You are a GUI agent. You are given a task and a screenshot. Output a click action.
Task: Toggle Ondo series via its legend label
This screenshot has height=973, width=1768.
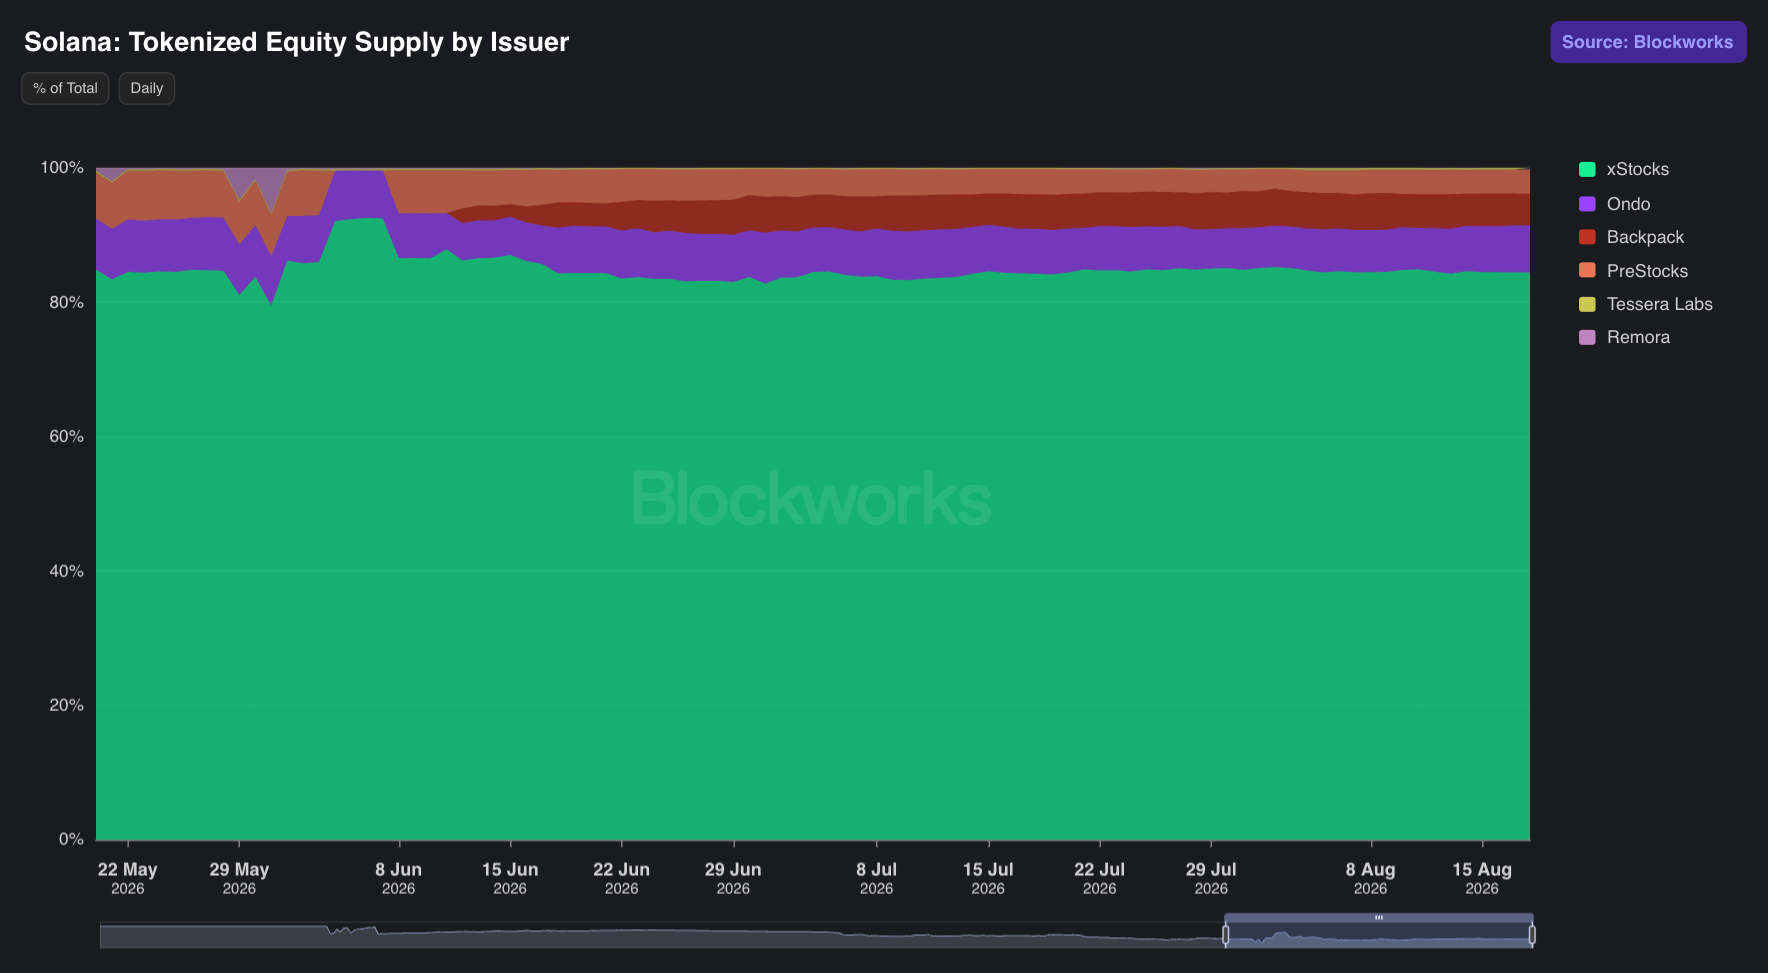click(1628, 204)
